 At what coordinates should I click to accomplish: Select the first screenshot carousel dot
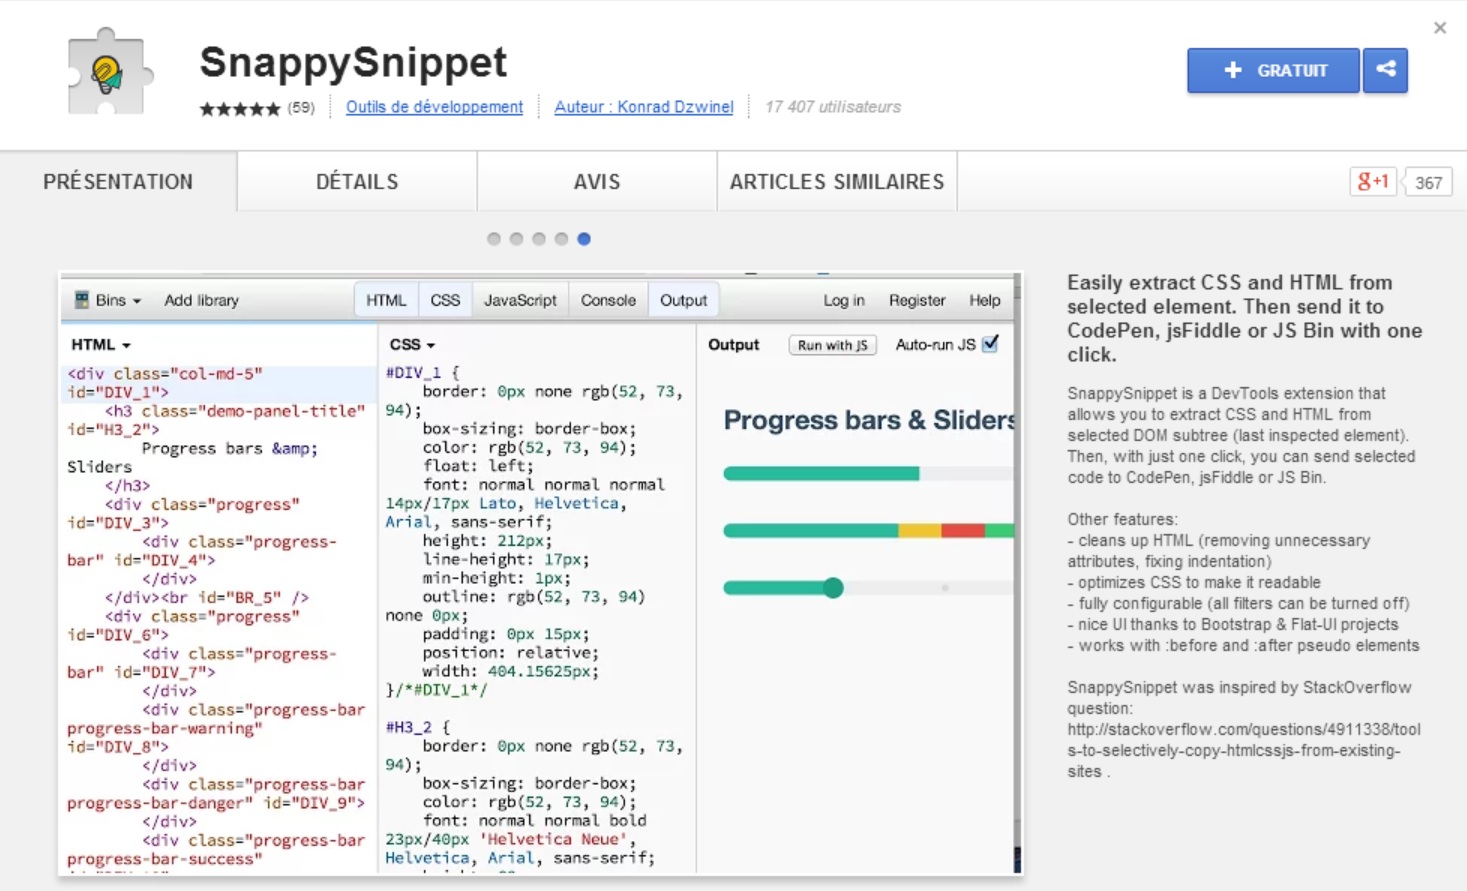494,239
